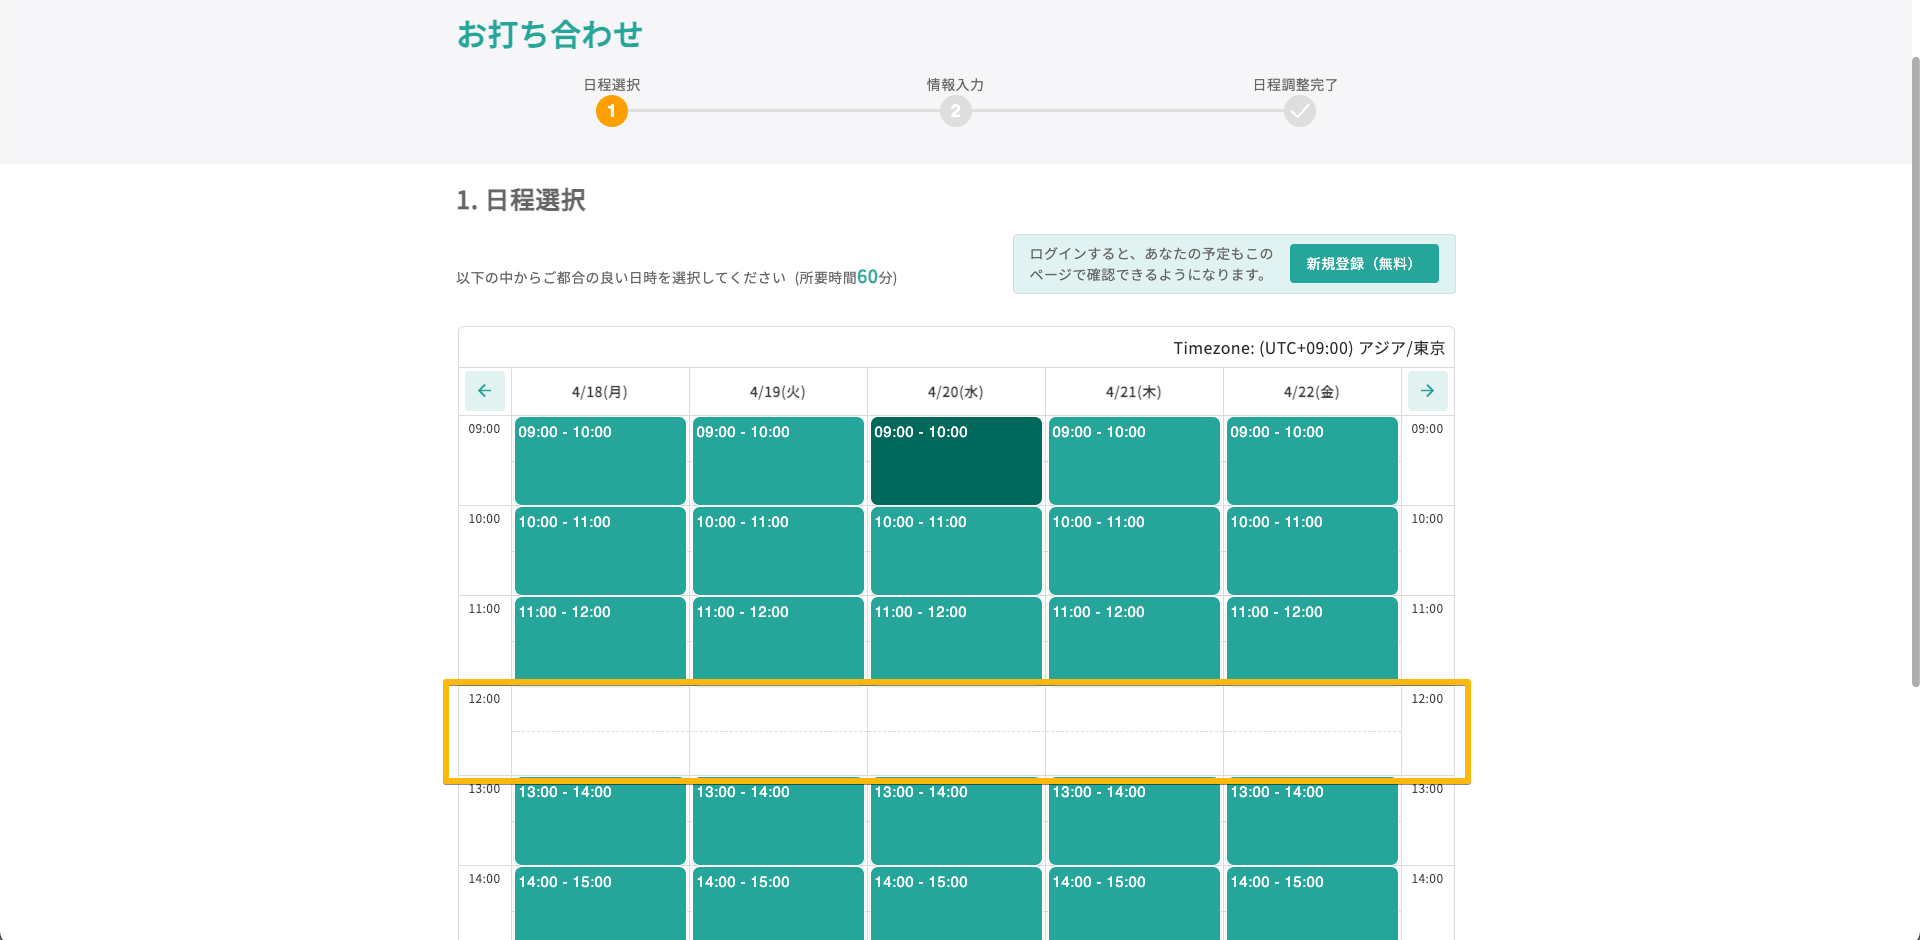Reserve 4/21 14:00 - 15:00 slot
1920x940 pixels.
[x=1134, y=904]
